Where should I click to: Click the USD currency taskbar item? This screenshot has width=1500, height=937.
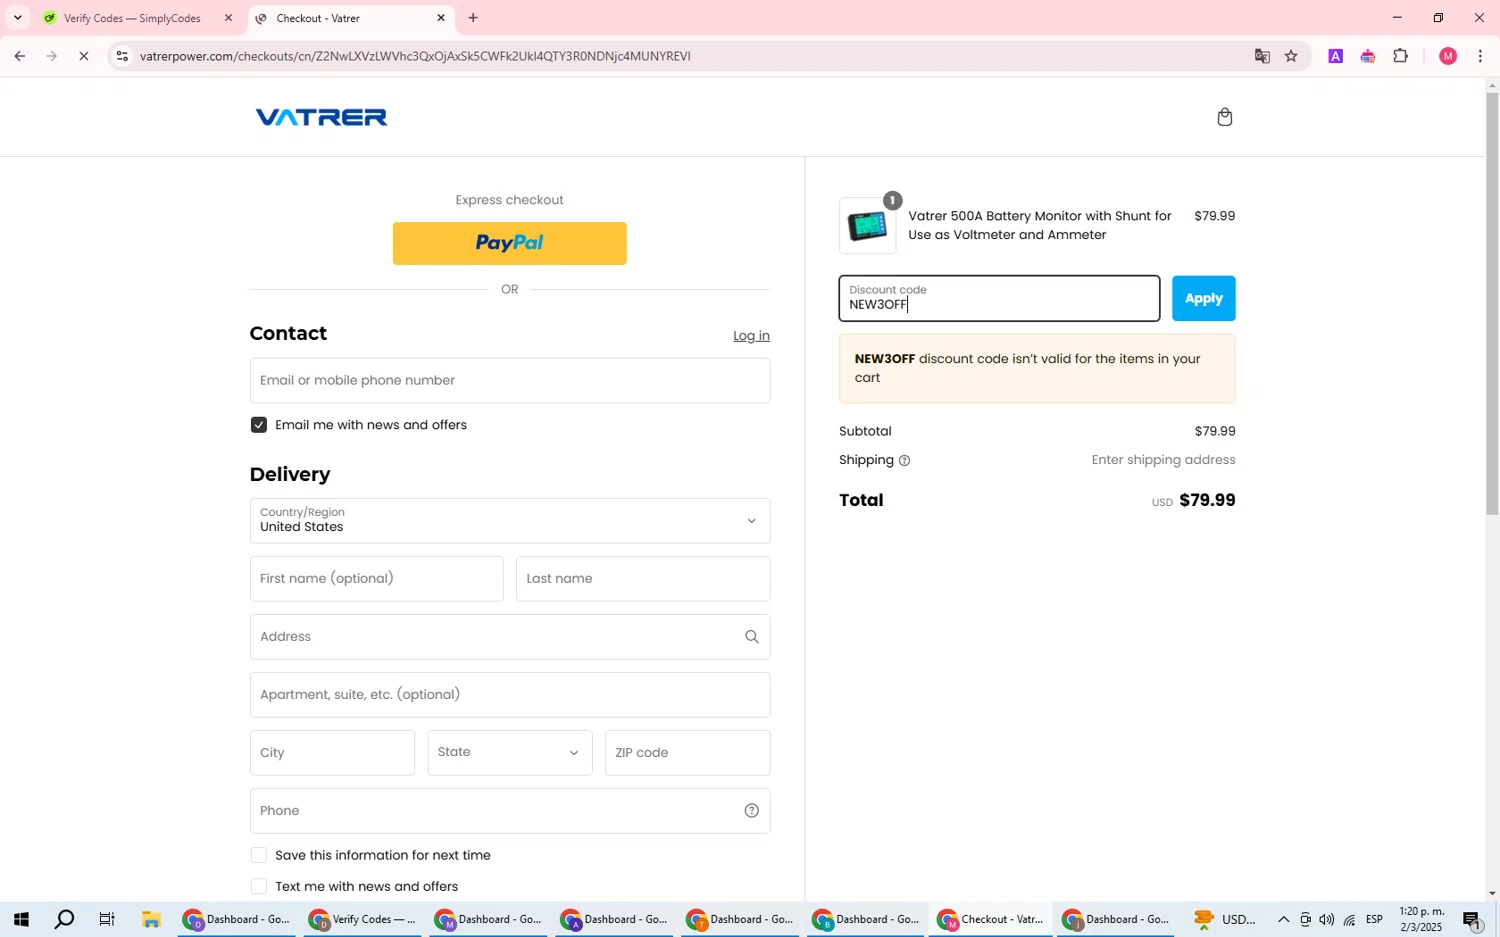click(1225, 920)
